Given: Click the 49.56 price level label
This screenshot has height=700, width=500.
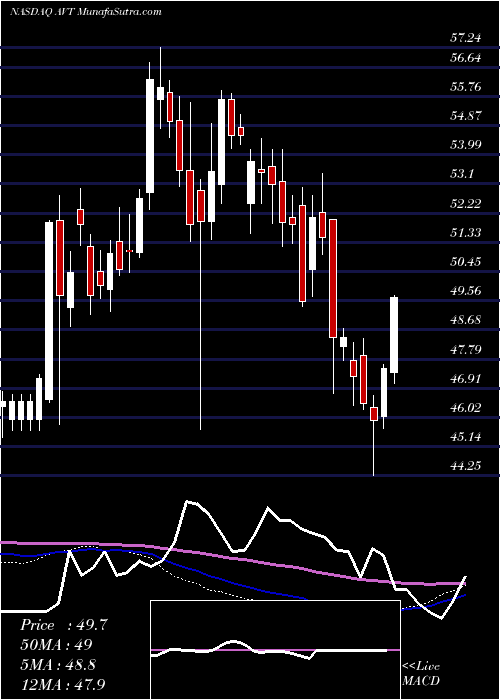Looking at the screenshot, I should coord(466,291).
